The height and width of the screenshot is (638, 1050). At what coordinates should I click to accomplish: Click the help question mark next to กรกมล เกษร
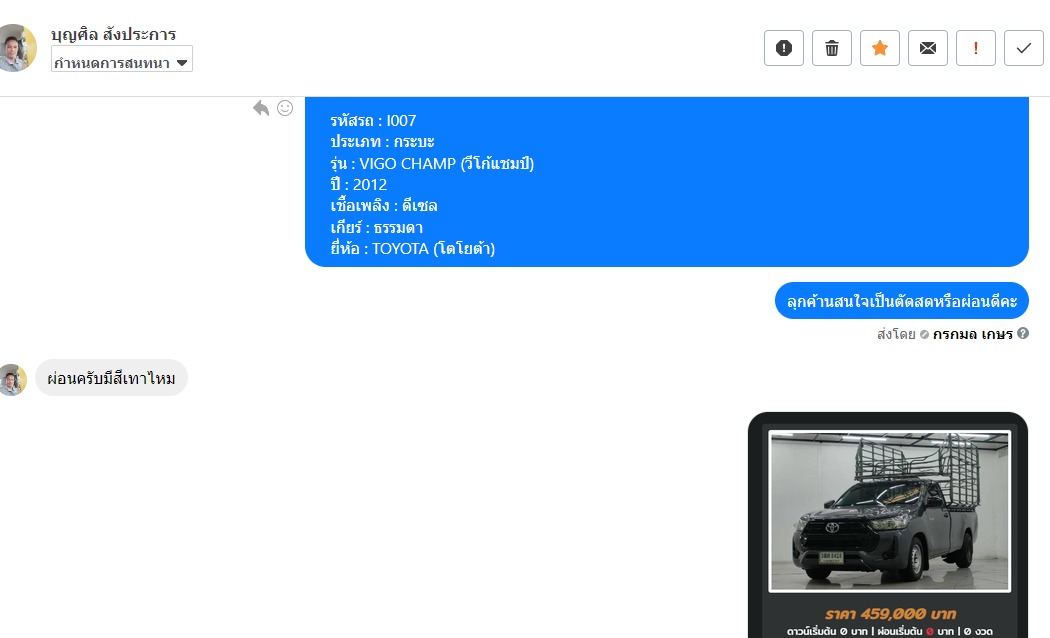(1023, 333)
